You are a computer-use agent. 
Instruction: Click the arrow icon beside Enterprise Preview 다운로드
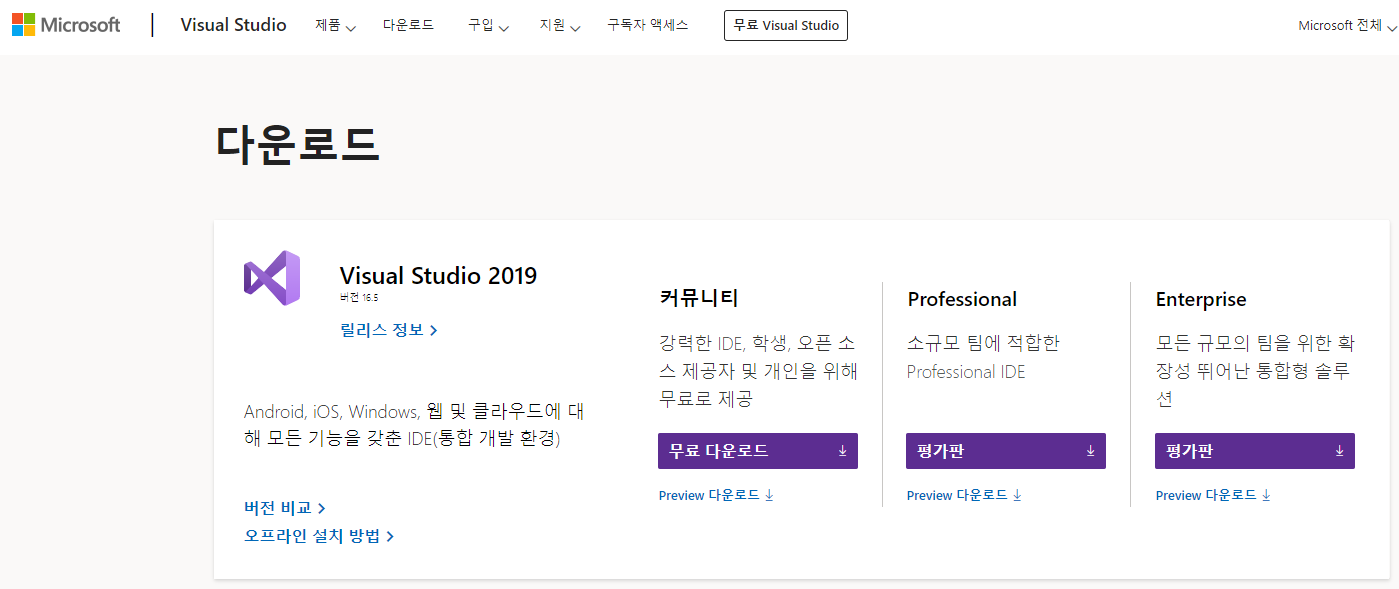tap(1266, 495)
